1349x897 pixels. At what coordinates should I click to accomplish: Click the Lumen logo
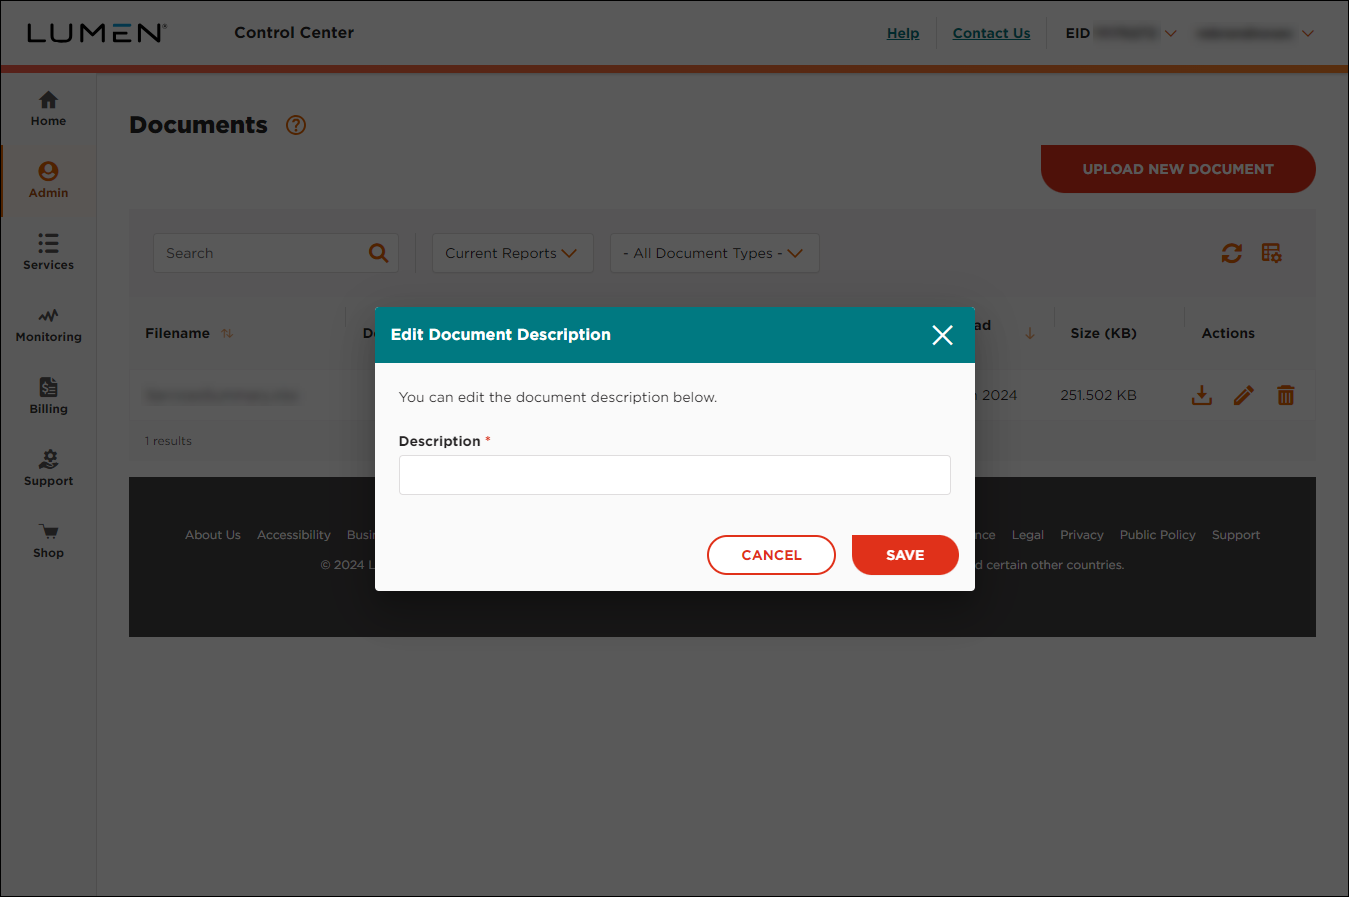[x=96, y=33]
